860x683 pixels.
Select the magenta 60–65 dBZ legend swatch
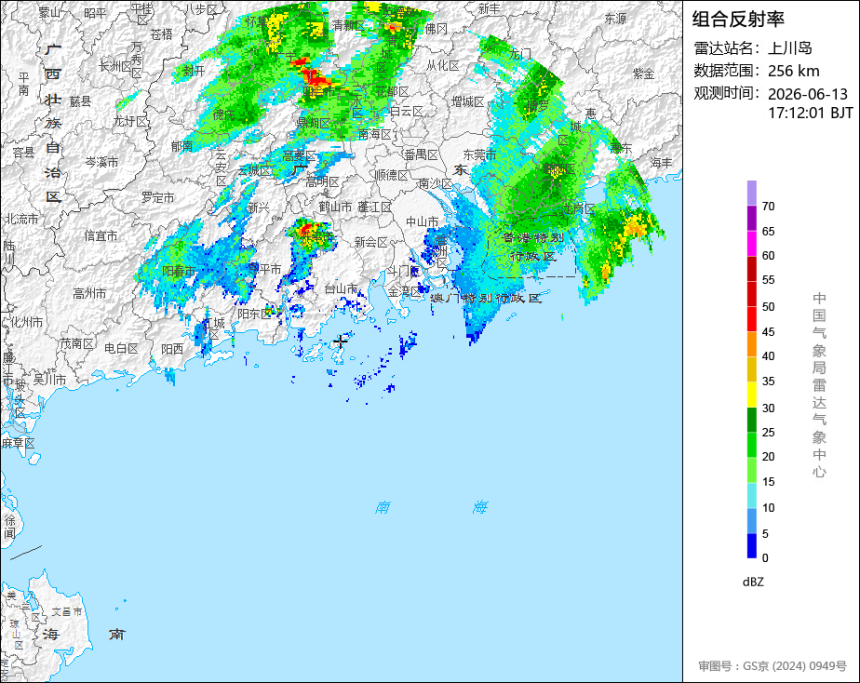(x=751, y=243)
